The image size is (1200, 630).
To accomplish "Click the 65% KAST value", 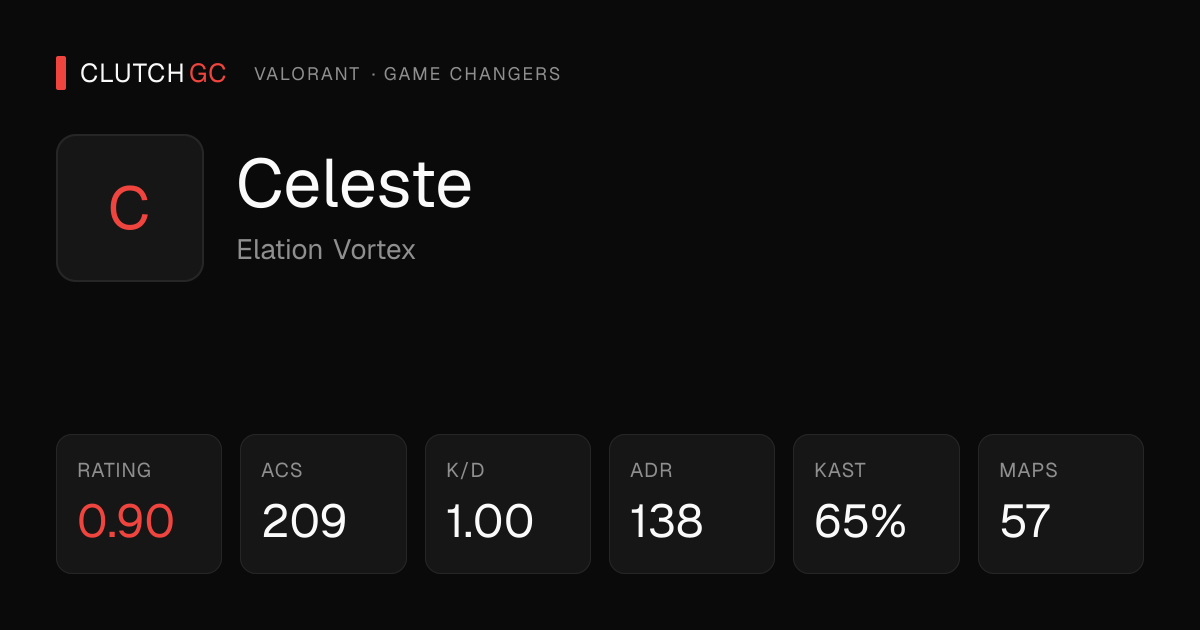I will [x=861, y=522].
